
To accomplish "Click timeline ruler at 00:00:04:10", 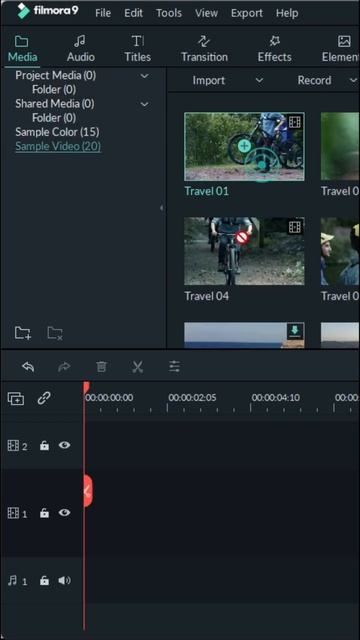I will pyautogui.click(x=276, y=398).
